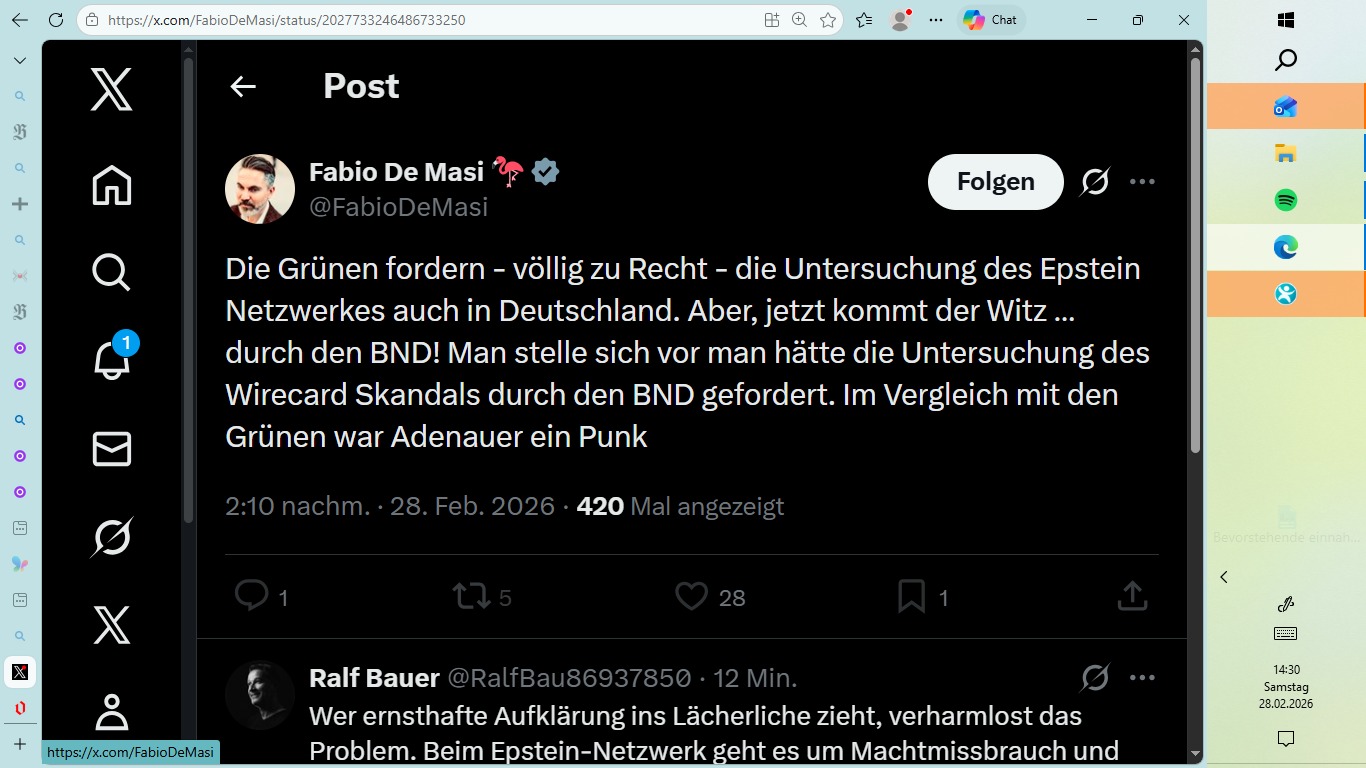The height and width of the screenshot is (768, 1366).
Task: Click the Grok actions icon on Fabio's post
Action: pyautogui.click(x=1094, y=181)
